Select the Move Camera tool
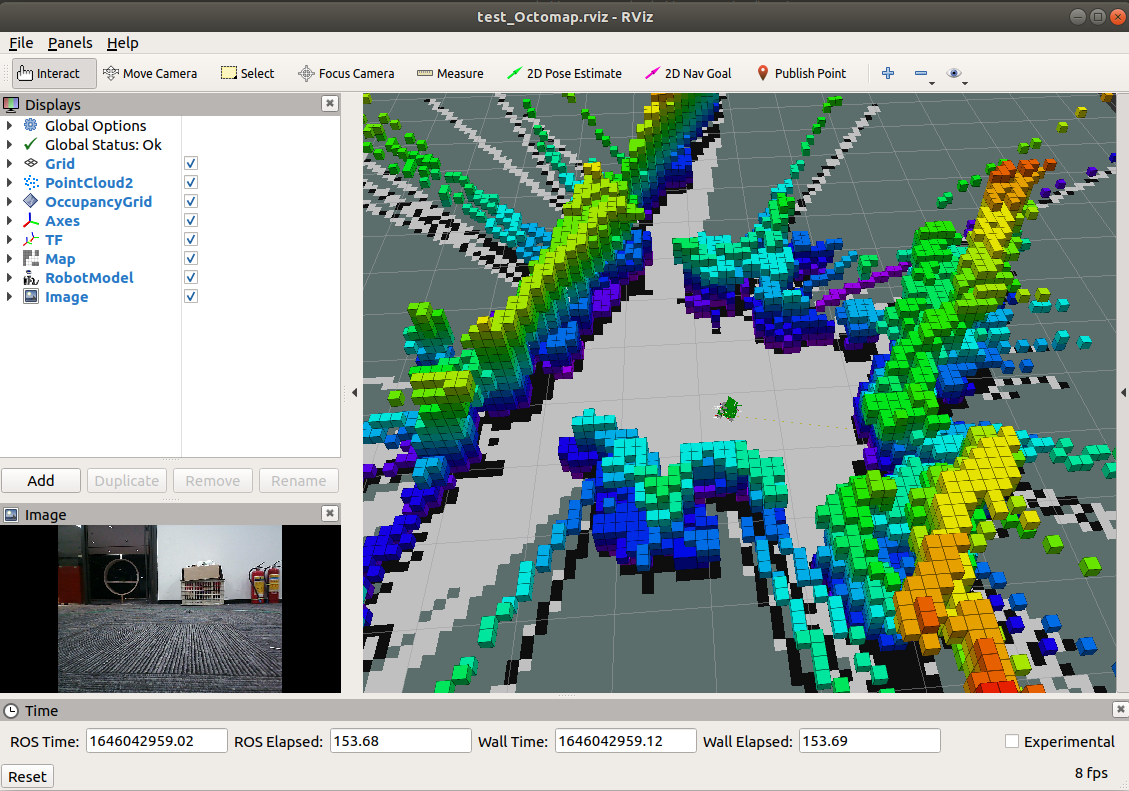Image resolution: width=1129 pixels, height=791 pixels. 150,73
